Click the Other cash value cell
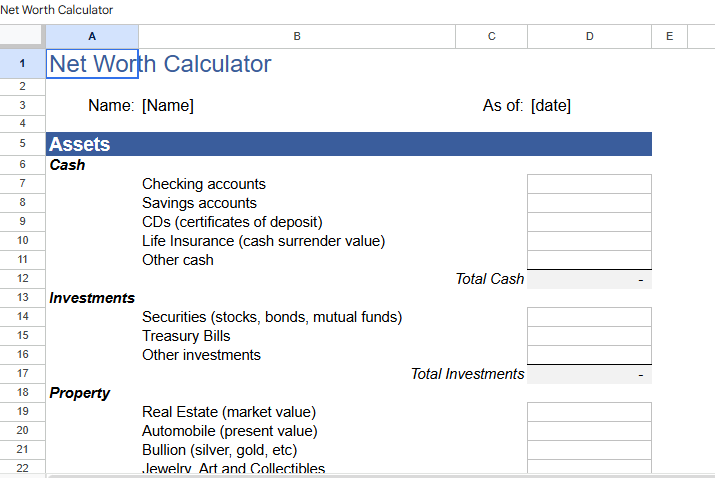This screenshot has width=715, height=478. [x=590, y=260]
